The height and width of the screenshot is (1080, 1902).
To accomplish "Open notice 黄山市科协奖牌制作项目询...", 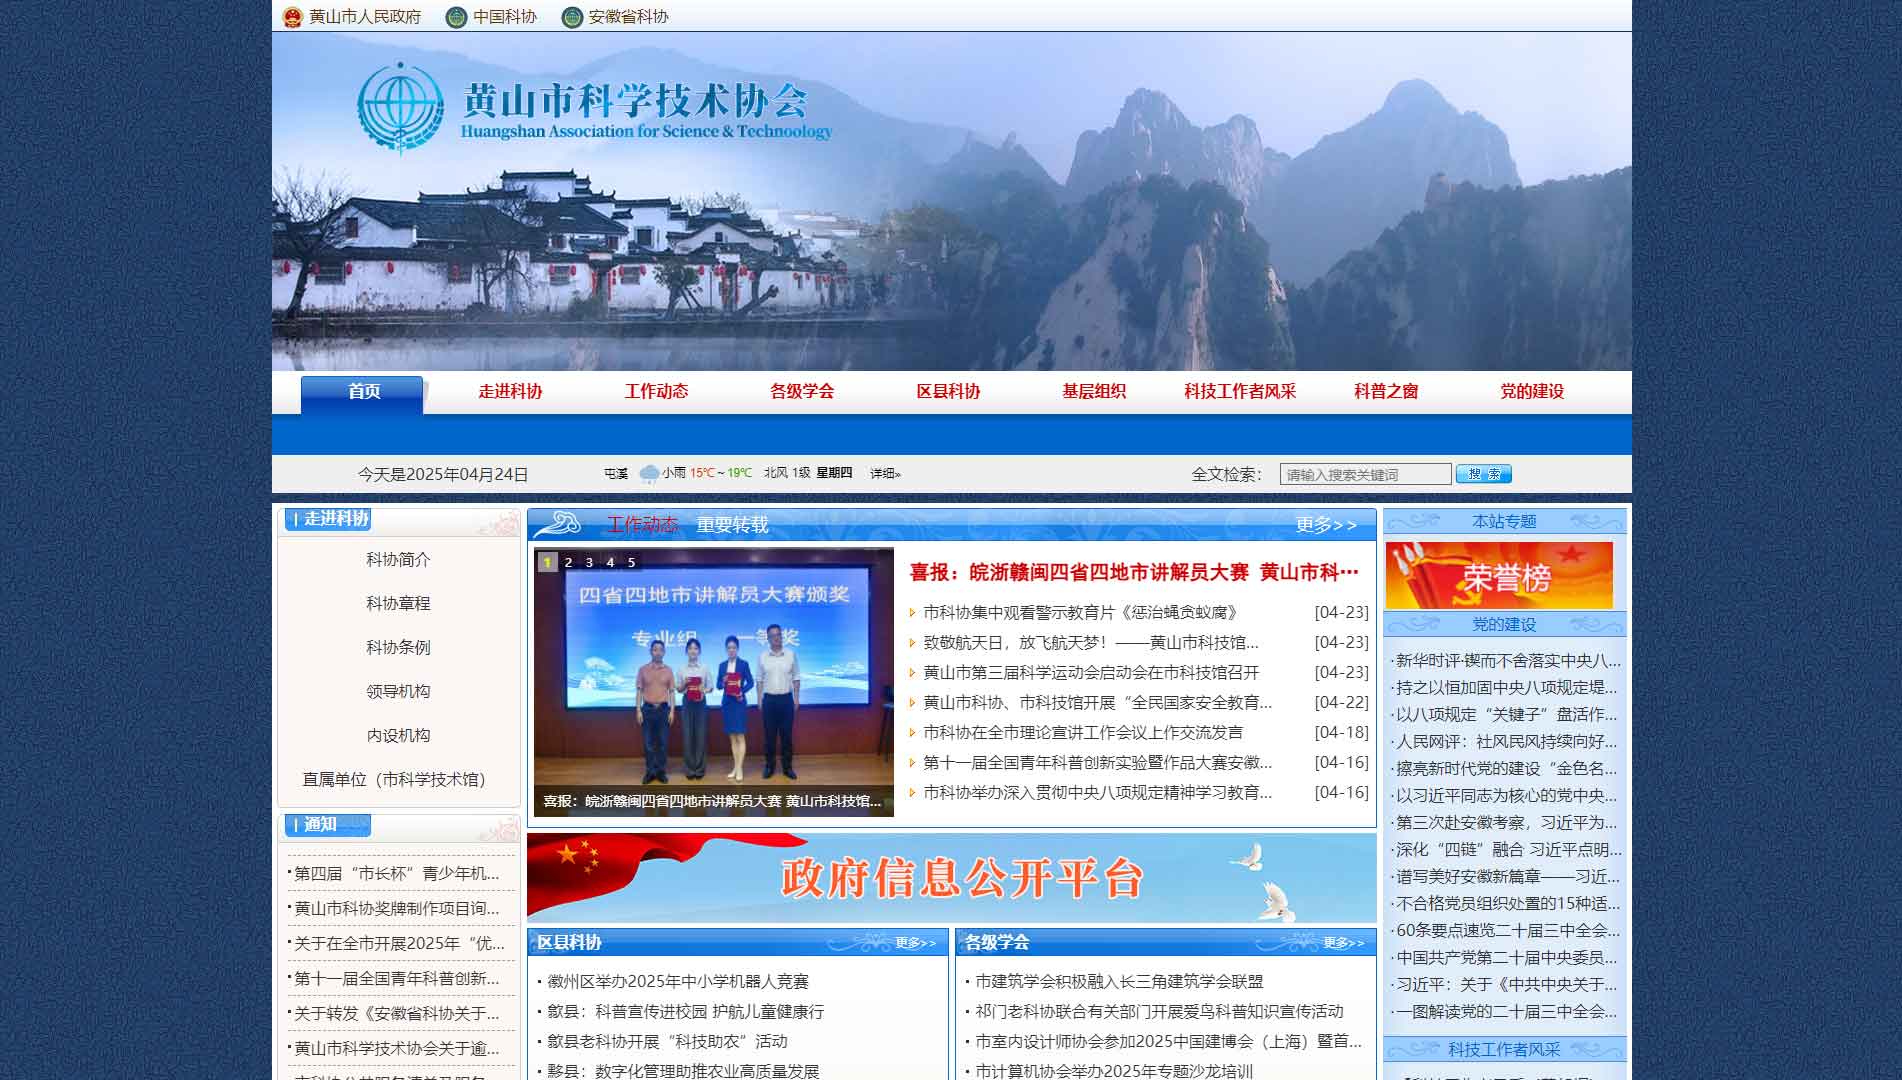I will (x=396, y=909).
